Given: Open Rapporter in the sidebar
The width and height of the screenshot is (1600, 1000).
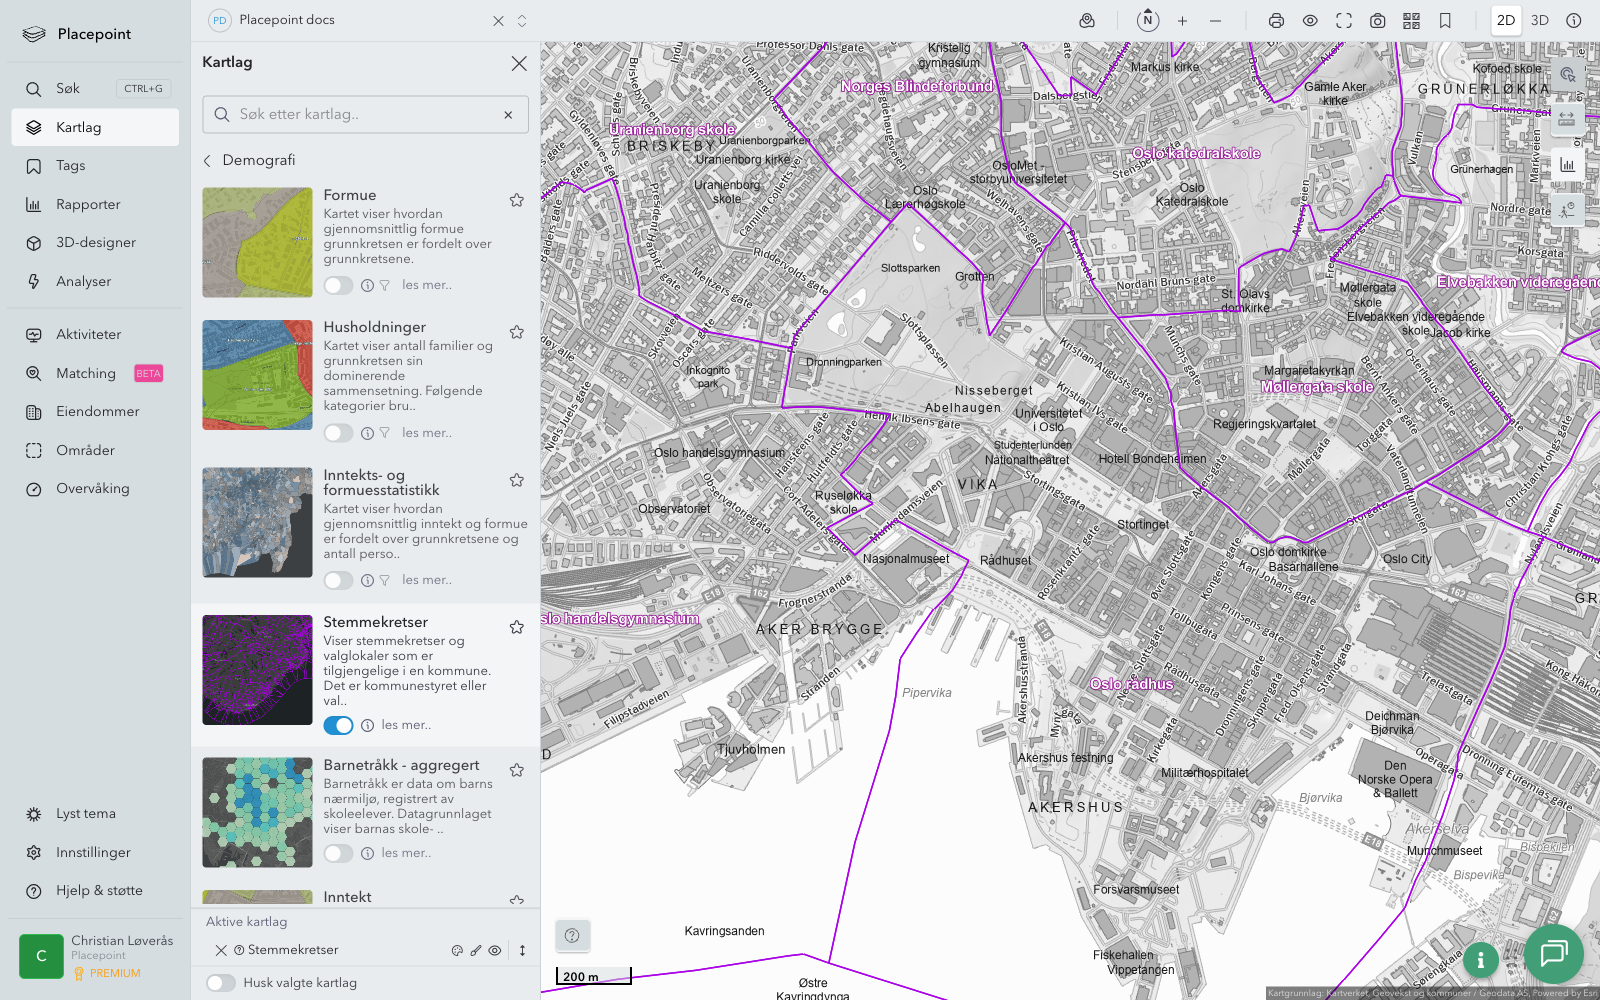Looking at the screenshot, I should click(88, 205).
